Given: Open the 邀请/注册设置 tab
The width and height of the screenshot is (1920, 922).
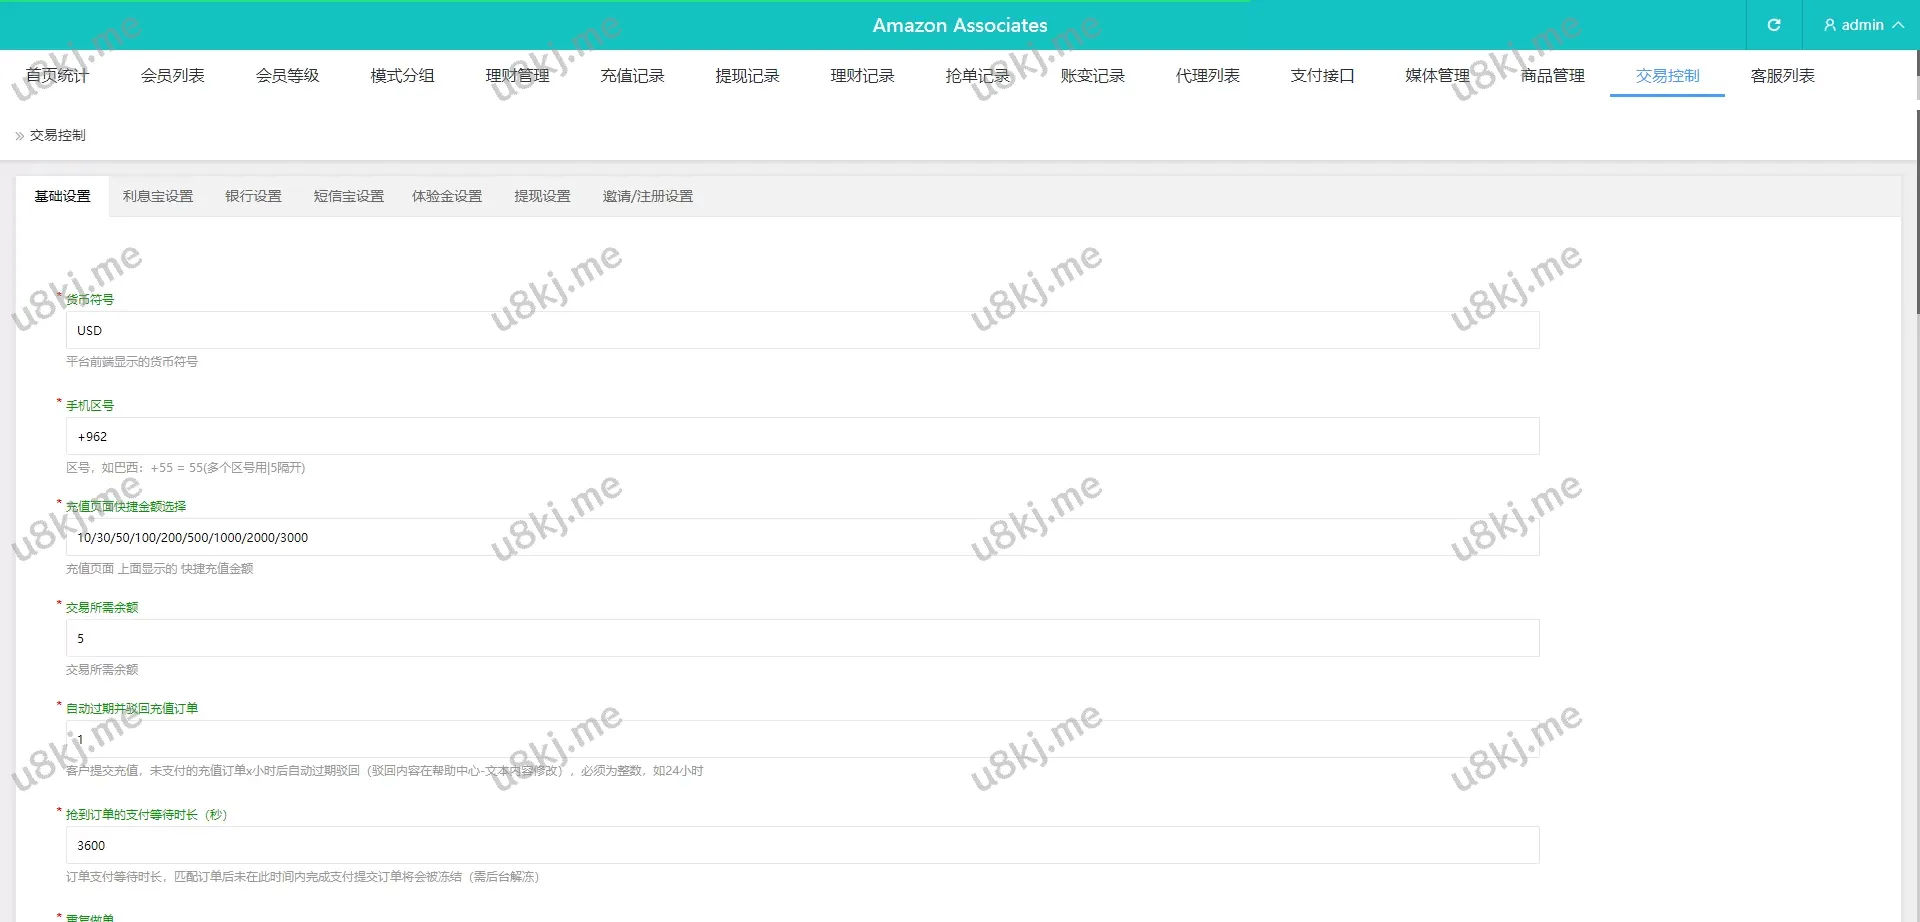Looking at the screenshot, I should click(647, 197).
